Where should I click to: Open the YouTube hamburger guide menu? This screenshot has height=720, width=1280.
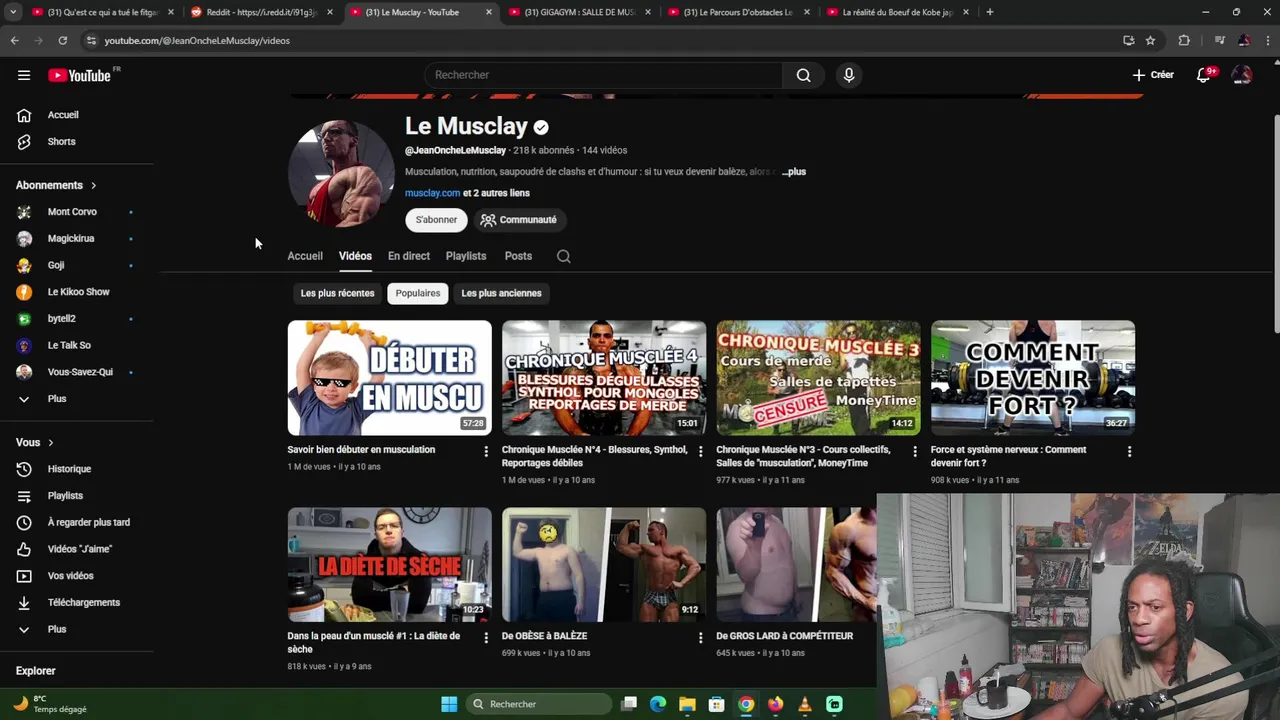click(24, 75)
